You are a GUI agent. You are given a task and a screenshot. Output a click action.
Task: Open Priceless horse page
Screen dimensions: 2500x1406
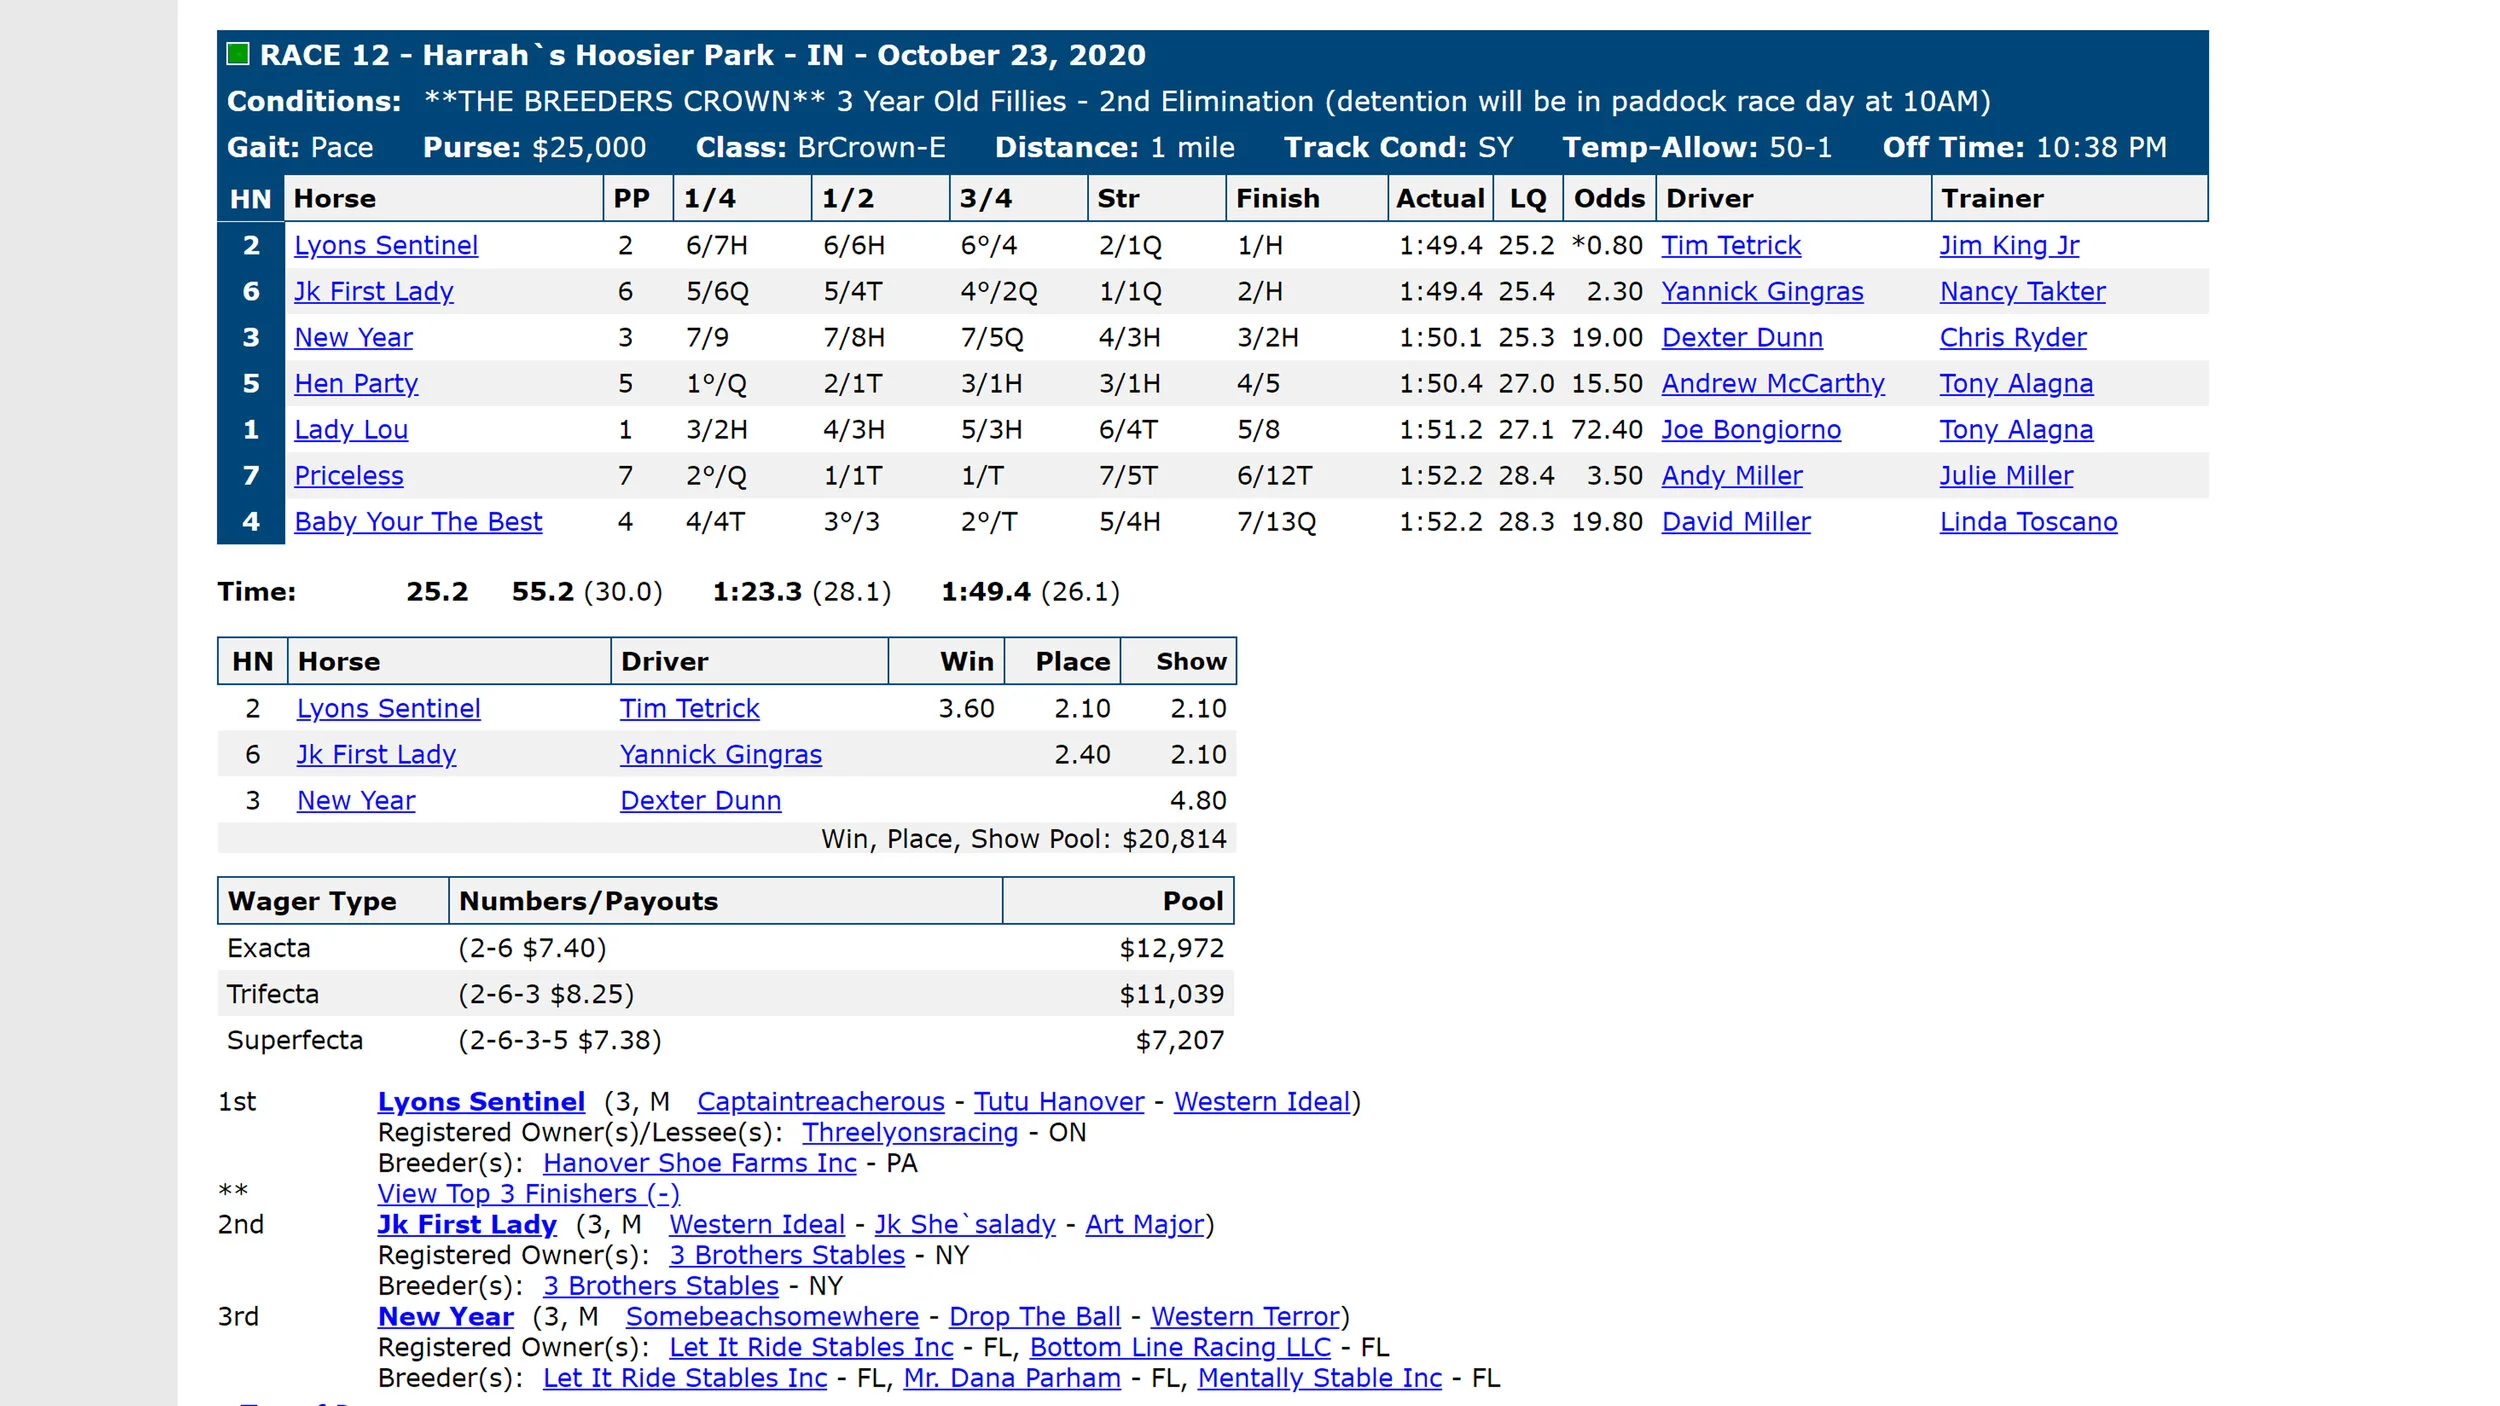(x=349, y=475)
